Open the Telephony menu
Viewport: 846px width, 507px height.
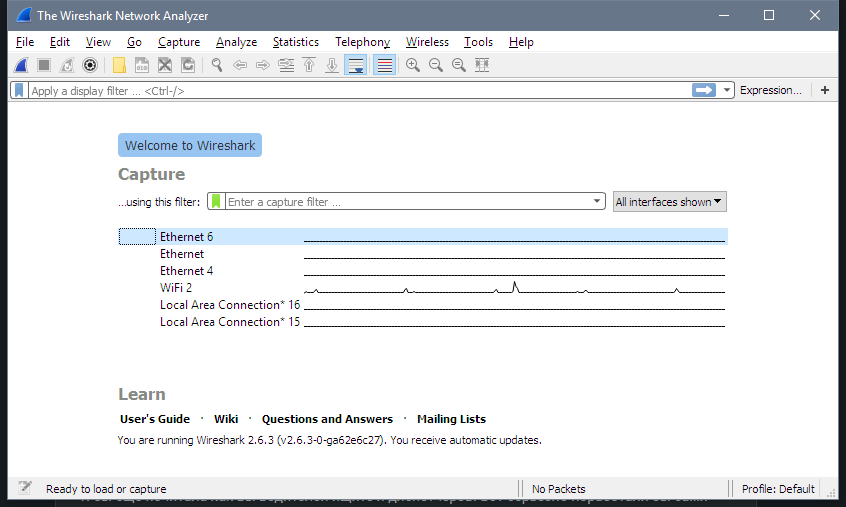pyautogui.click(x=363, y=42)
